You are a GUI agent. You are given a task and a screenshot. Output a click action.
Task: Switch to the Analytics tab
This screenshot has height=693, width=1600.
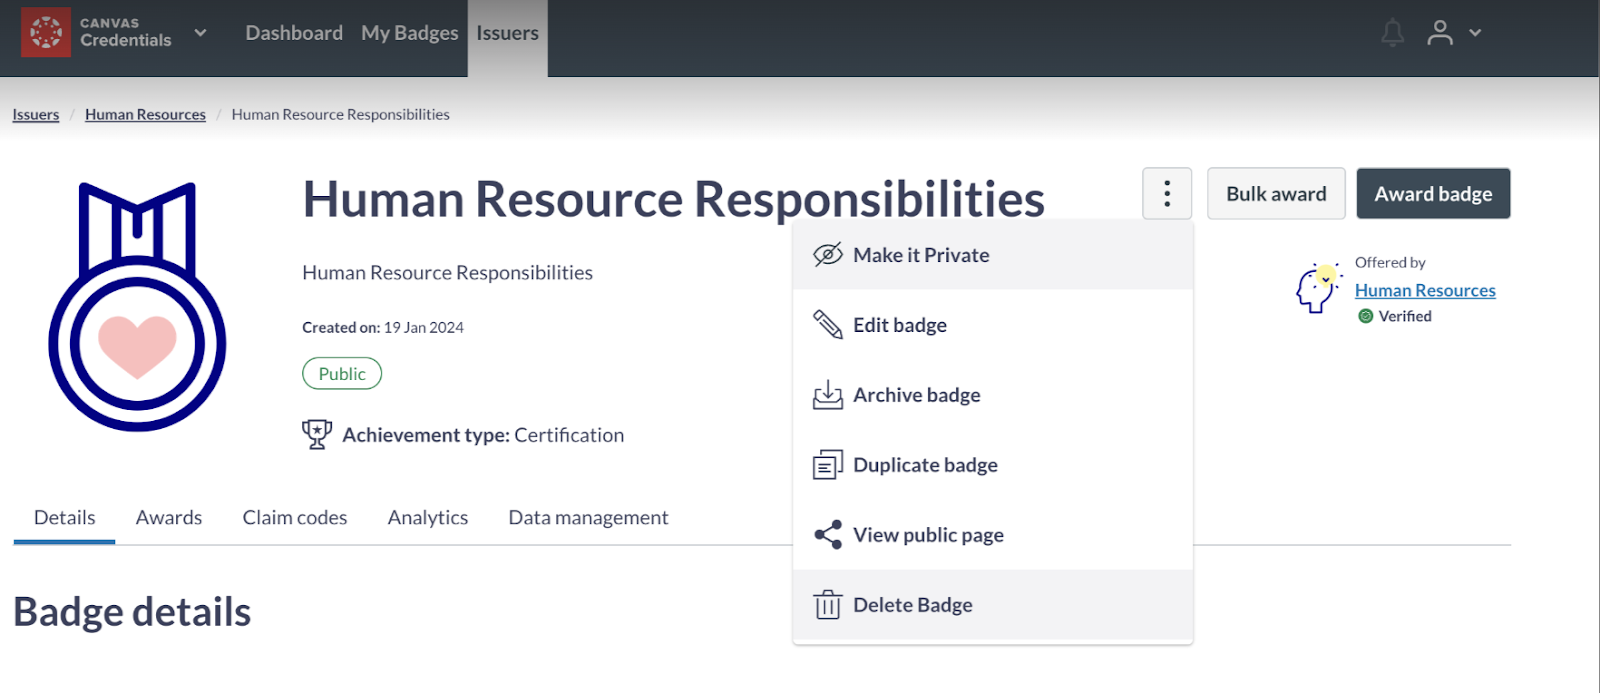click(428, 518)
